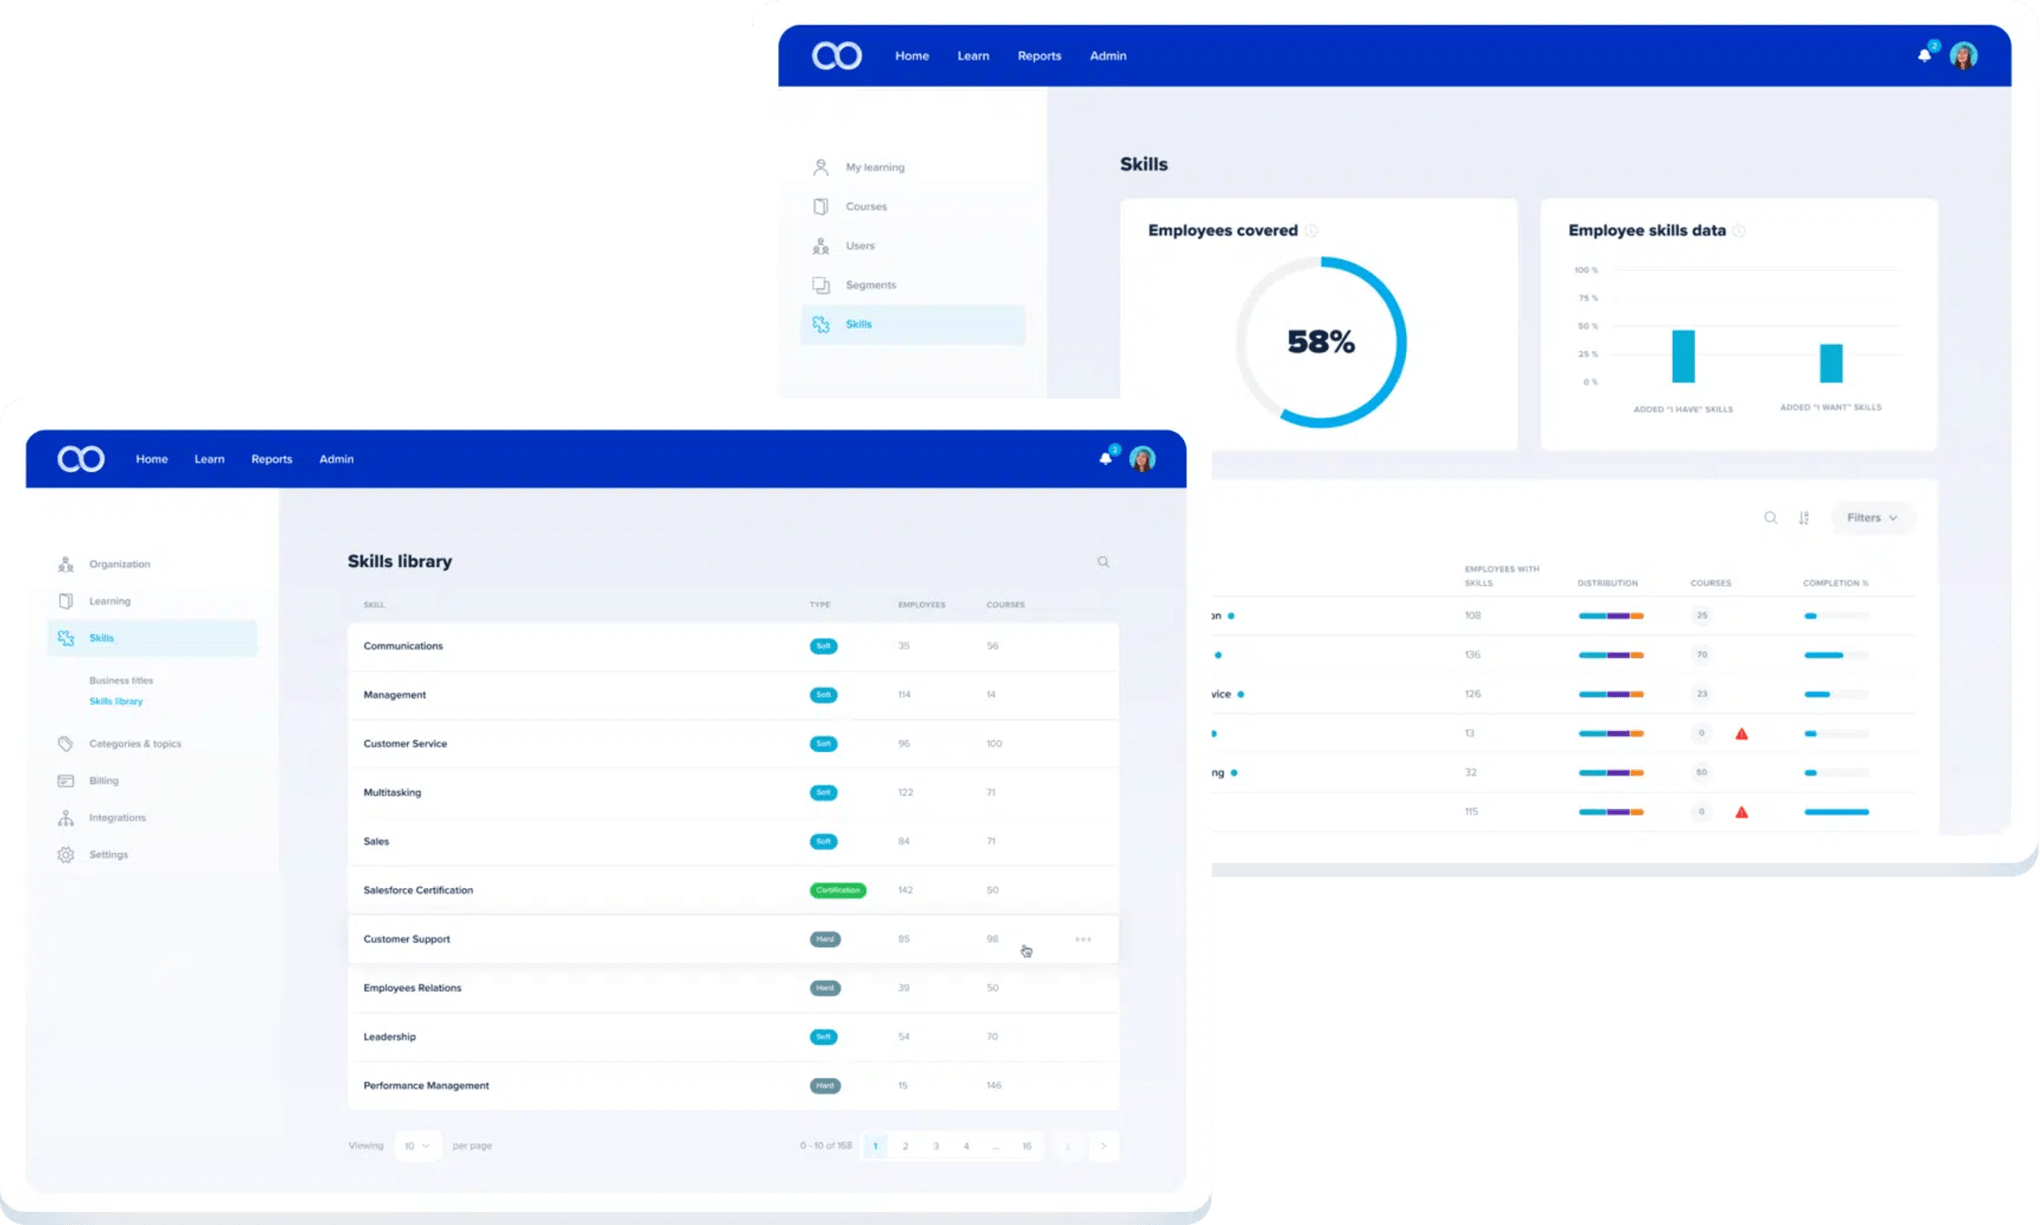
Task: Open the three-dot menu on Customer Support row
Action: pyautogui.click(x=1082, y=939)
